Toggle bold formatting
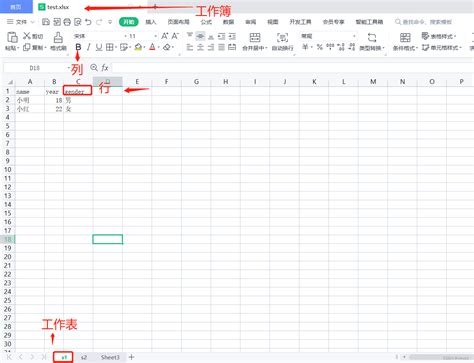This screenshot has width=474, height=363. coord(78,47)
